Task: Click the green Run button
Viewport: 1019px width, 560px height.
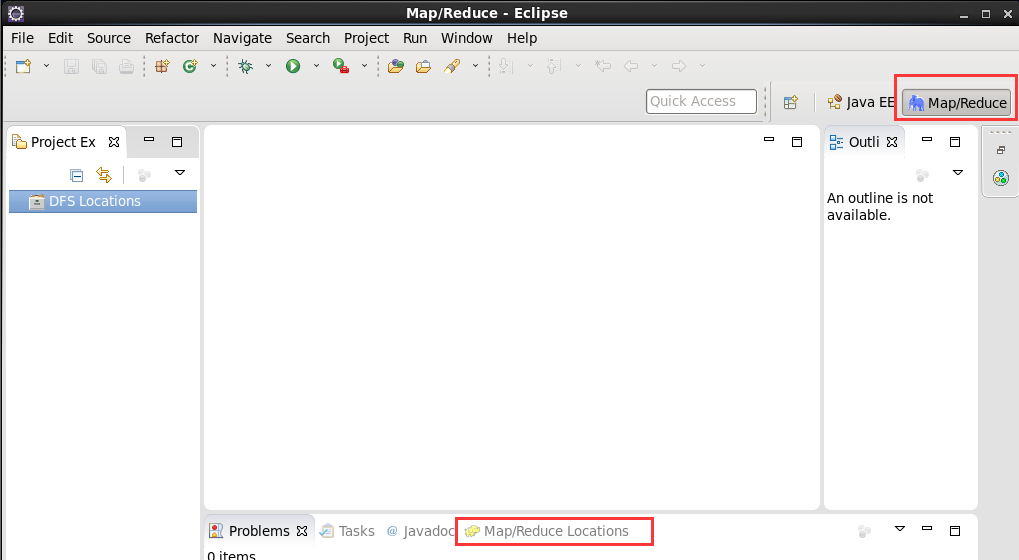Action: (x=293, y=66)
